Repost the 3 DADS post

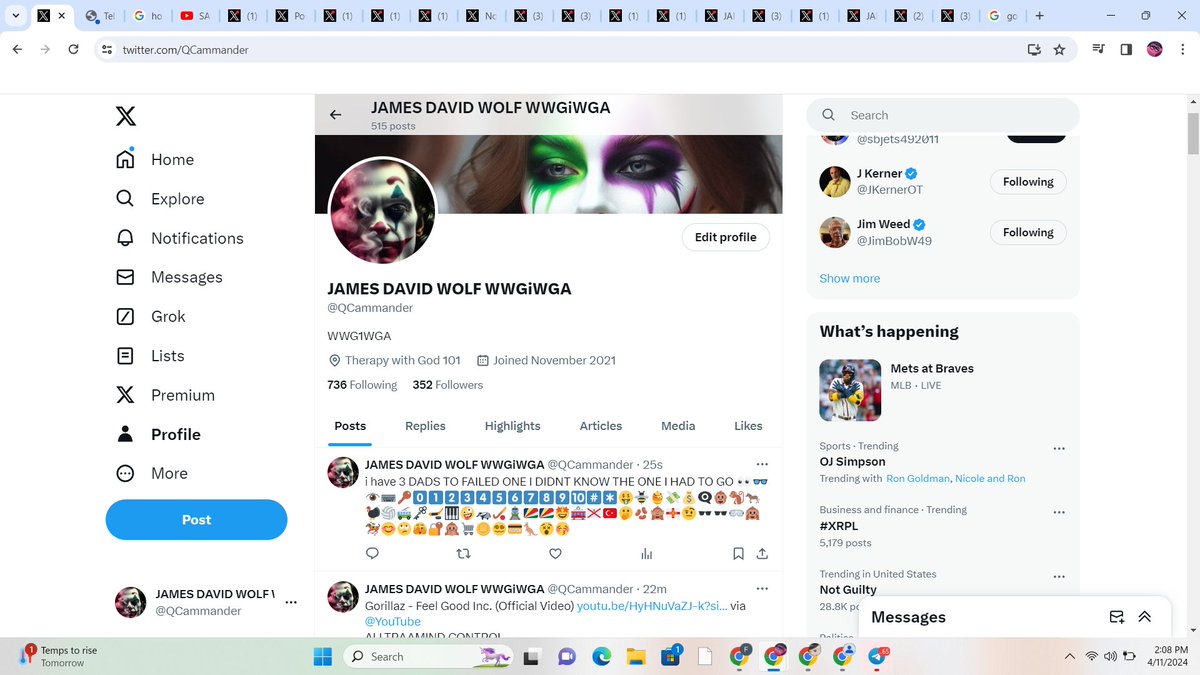coord(463,553)
